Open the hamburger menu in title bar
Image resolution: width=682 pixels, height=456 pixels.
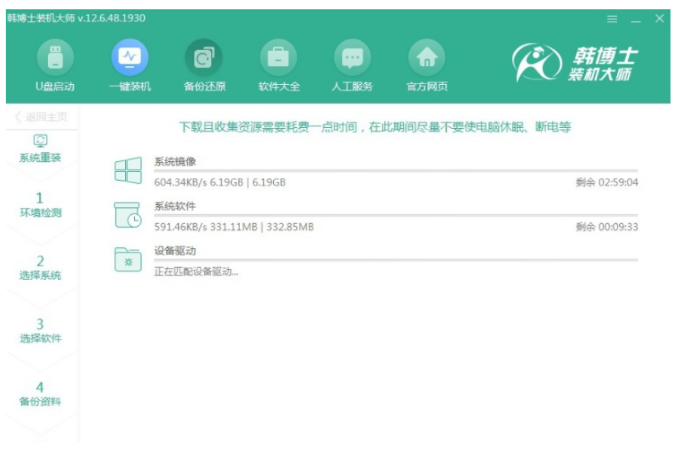point(612,19)
